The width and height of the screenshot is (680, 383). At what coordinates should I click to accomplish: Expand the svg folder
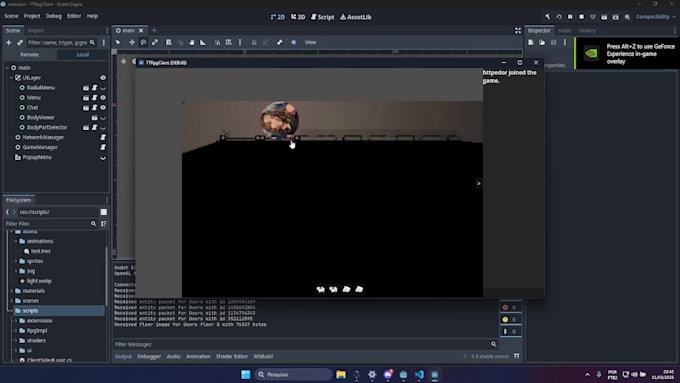click(16, 271)
